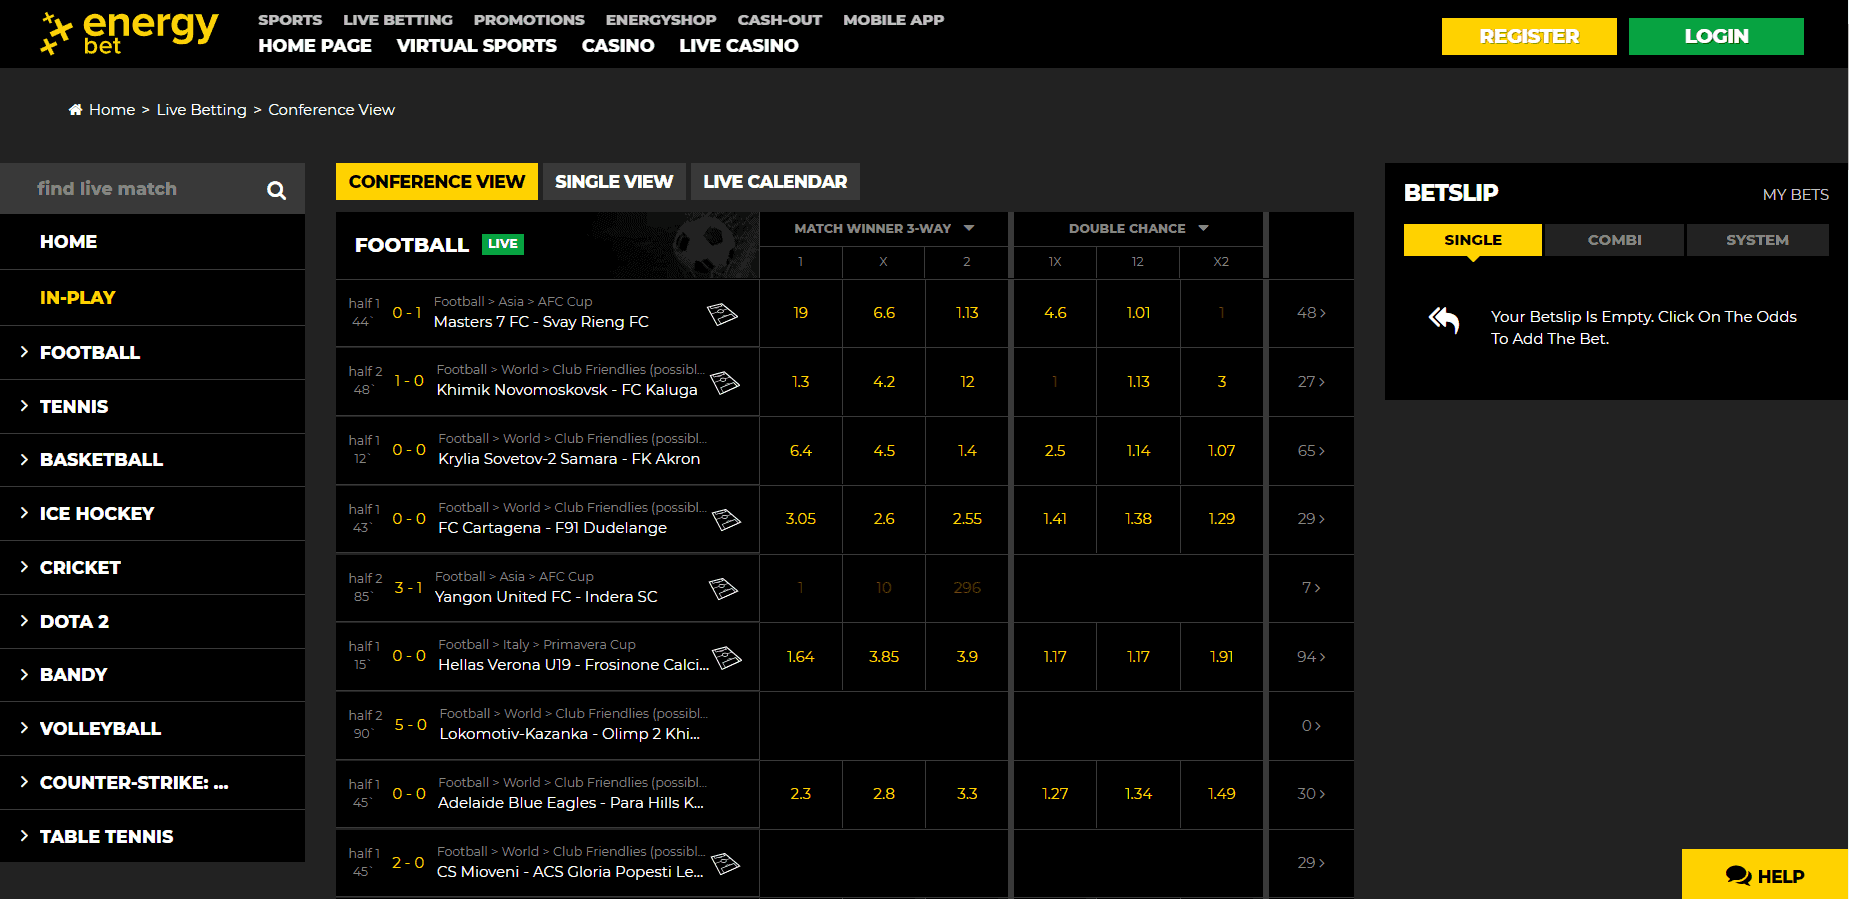The height and width of the screenshot is (899, 1849).
Task: Select In-Play in the sidebar
Action: (x=152, y=298)
